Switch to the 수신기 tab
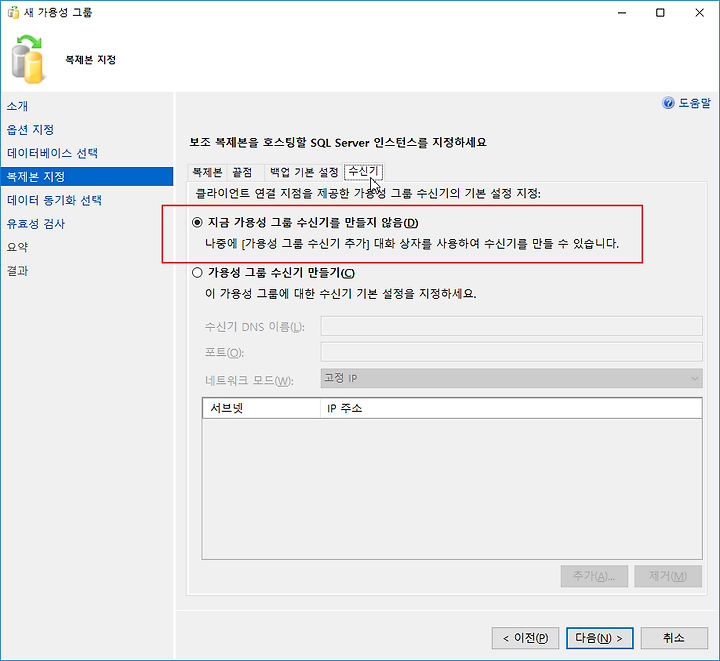The image size is (720, 661). tap(363, 171)
